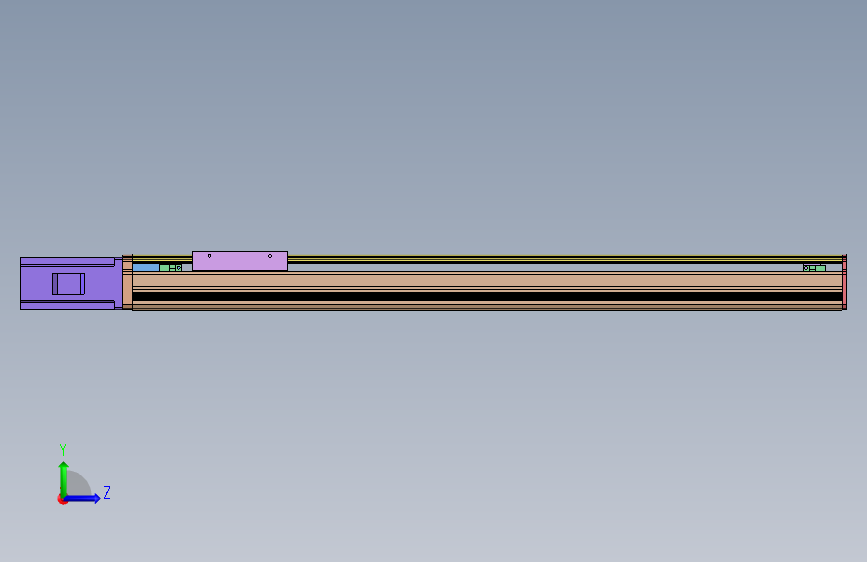867x562 pixels.
Task: Select the red end cap of the actuator
Action: (844, 282)
